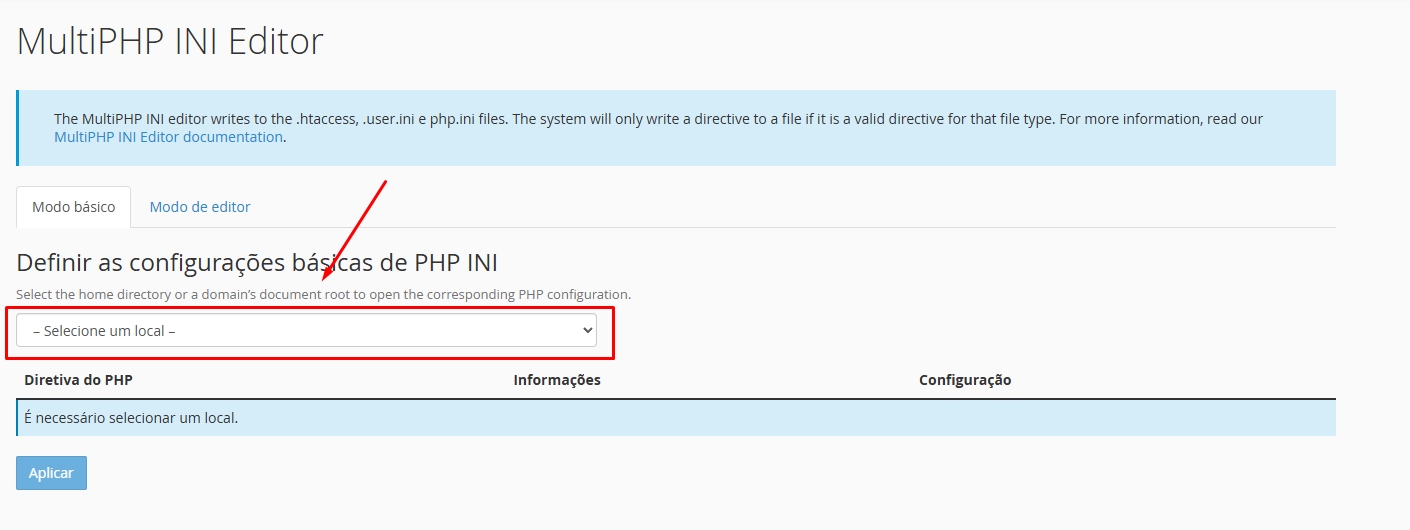Image resolution: width=1410 pixels, height=530 pixels.
Task: Click the 'Definir as configurações básicas' heading
Action: (257, 263)
